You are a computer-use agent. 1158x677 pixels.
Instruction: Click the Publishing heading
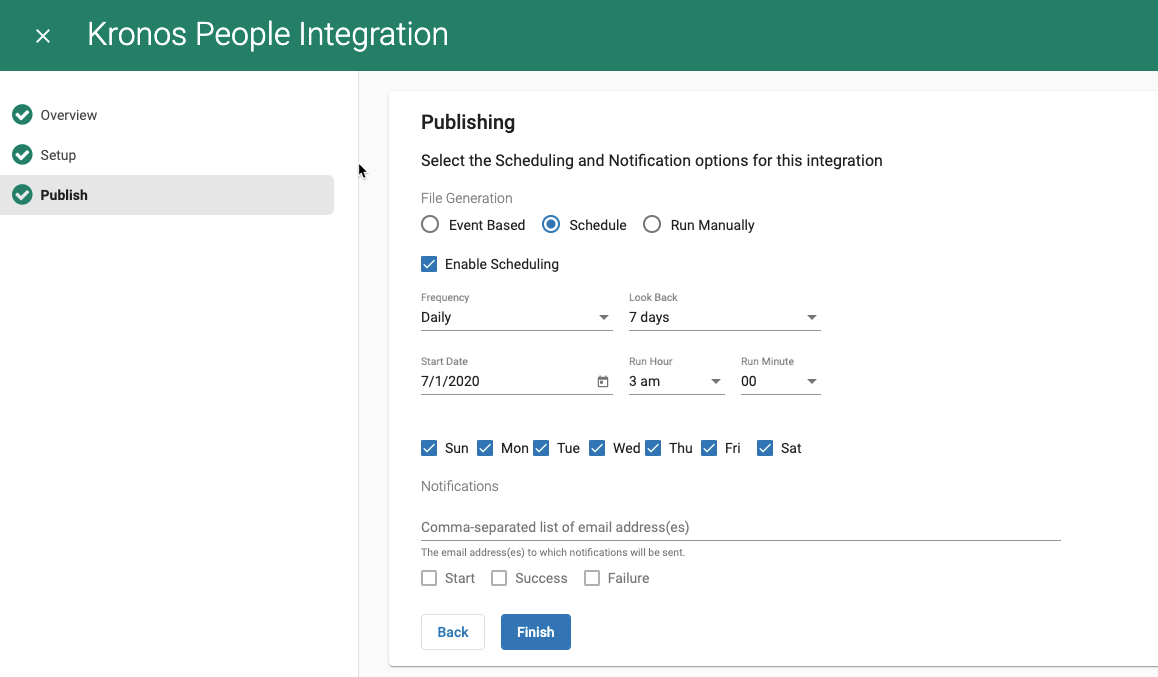coord(468,123)
